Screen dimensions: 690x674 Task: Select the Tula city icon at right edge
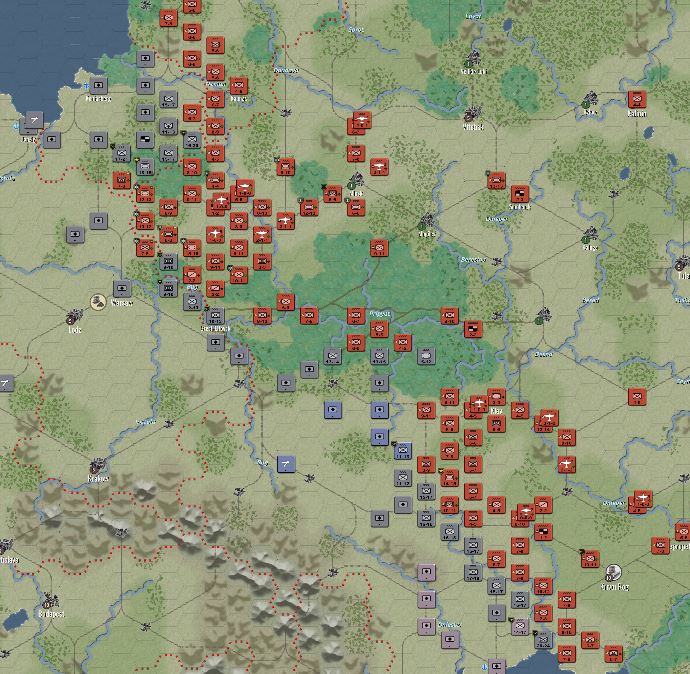click(682, 264)
